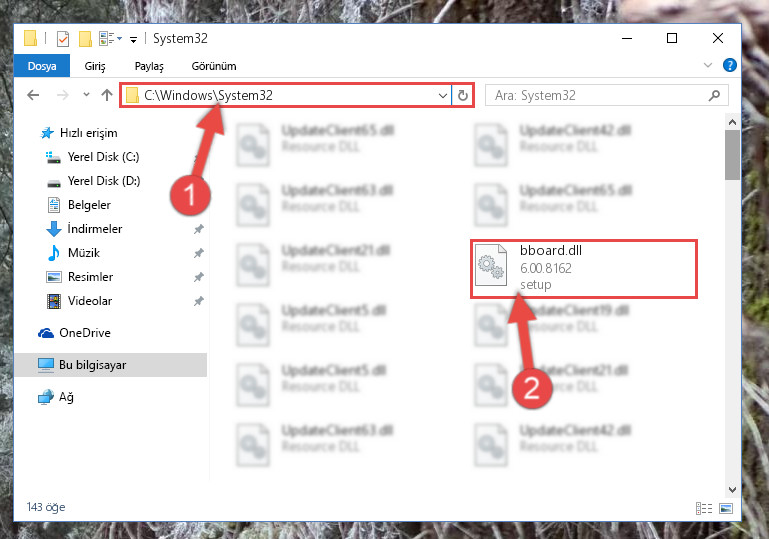769x539 pixels.
Task: Click Properties icon in quick access toolbar
Action: (63, 38)
